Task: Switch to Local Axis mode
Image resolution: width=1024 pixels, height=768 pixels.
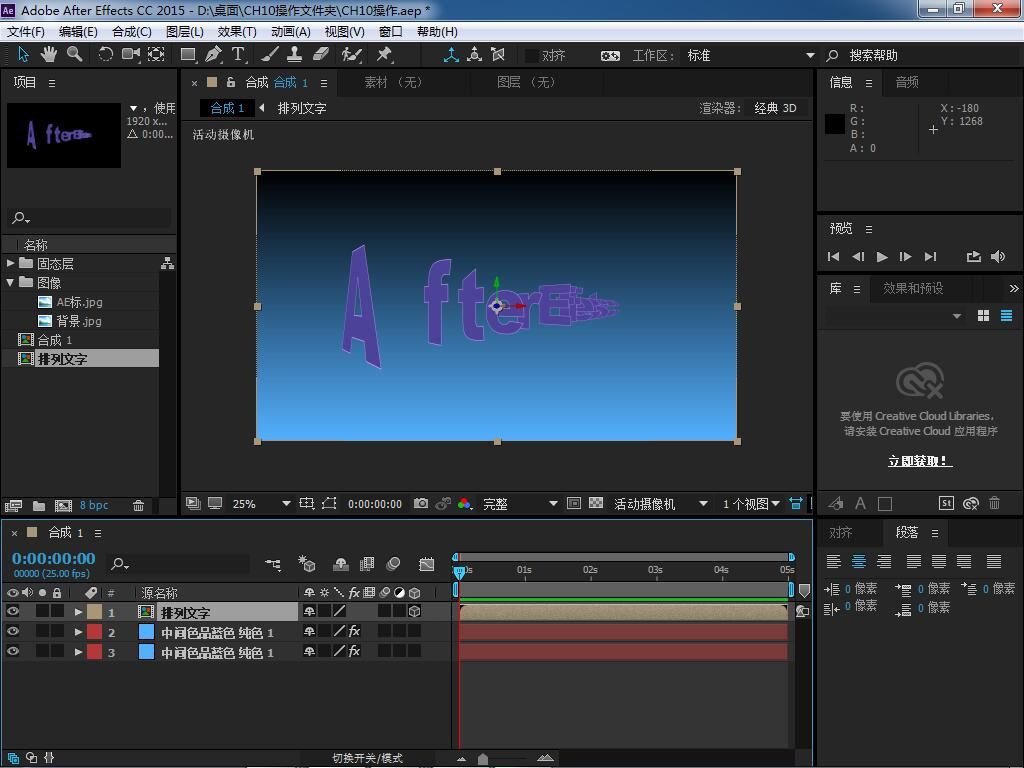Action: click(x=451, y=55)
